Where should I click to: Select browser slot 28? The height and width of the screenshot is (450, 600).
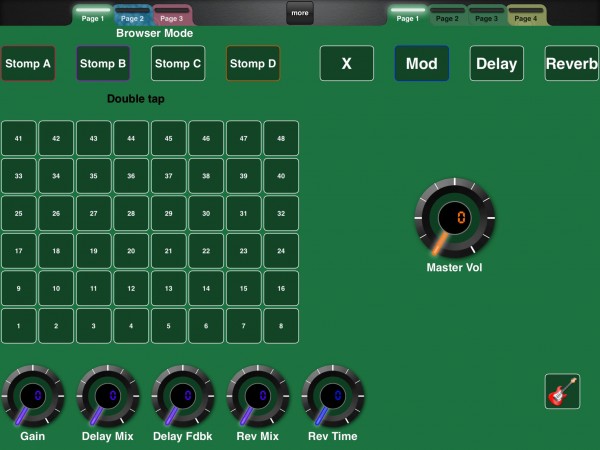click(x=131, y=214)
